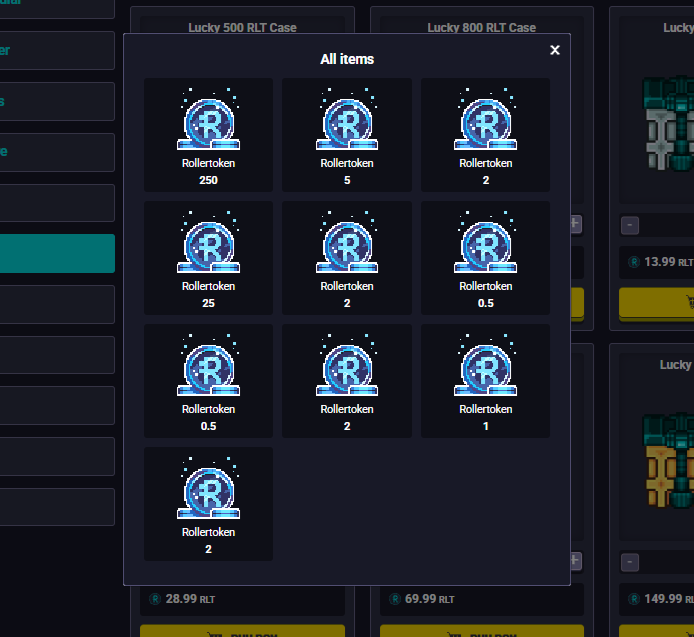Click the Rollertoken label above 250
Screen dimensions: 694x637
pos(208,163)
